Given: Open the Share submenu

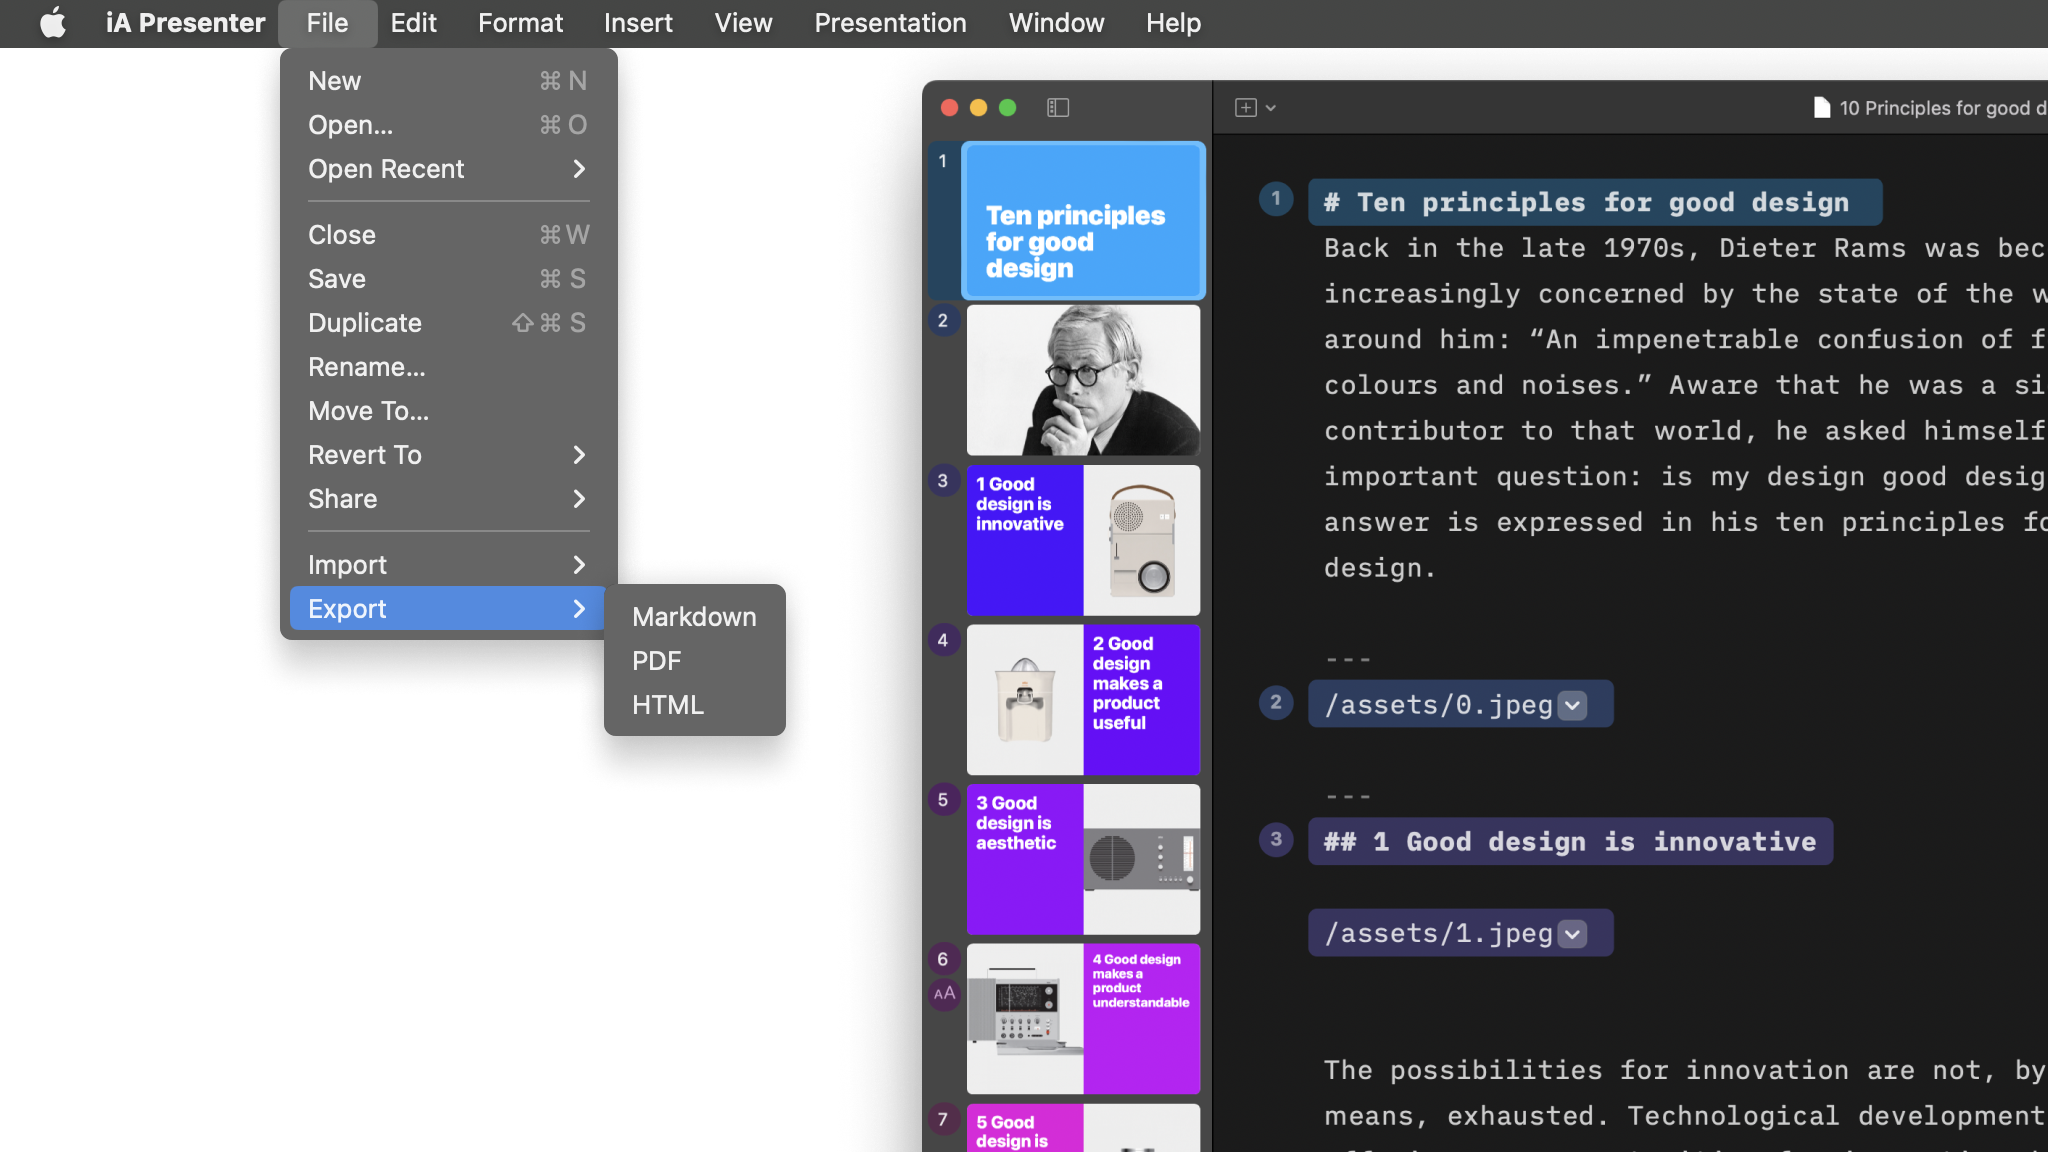Looking at the screenshot, I should 448,499.
